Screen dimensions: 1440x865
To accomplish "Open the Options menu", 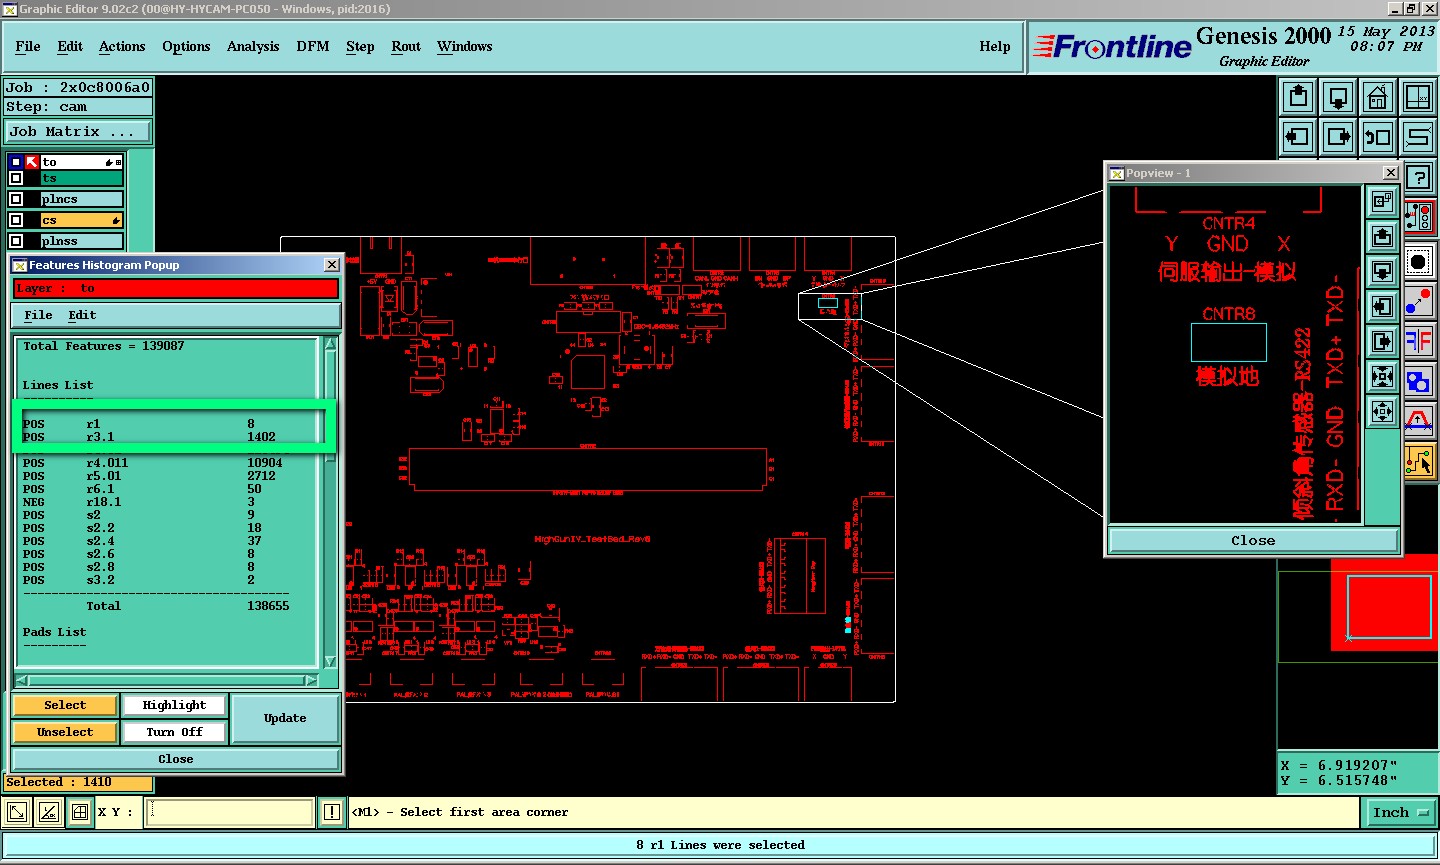I will click(186, 46).
